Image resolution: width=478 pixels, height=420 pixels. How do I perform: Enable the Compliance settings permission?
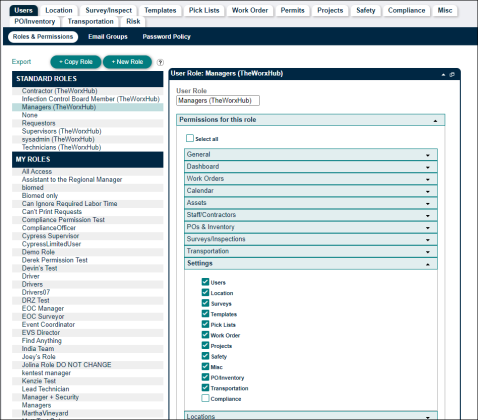click(x=205, y=398)
